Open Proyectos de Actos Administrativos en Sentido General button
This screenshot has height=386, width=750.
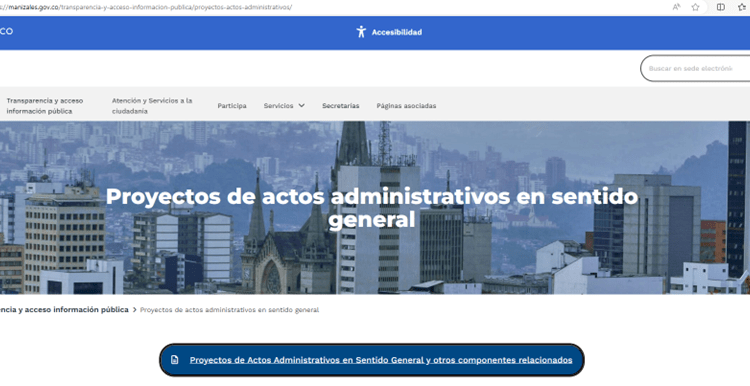point(372,360)
